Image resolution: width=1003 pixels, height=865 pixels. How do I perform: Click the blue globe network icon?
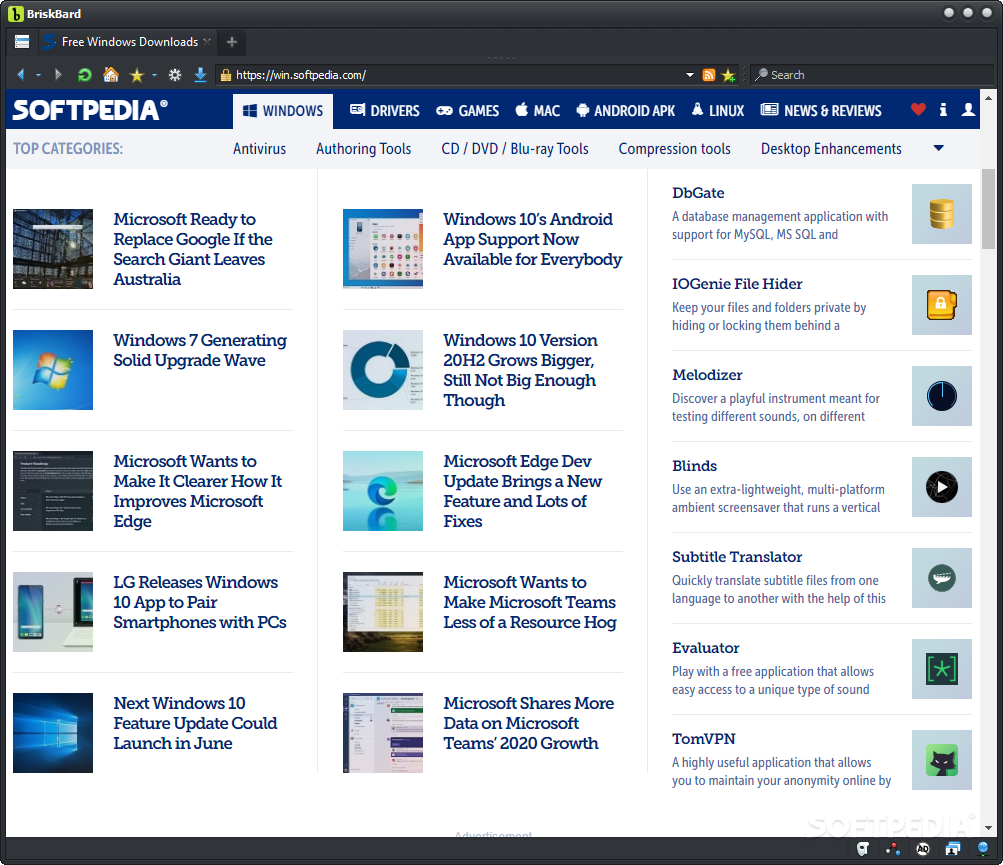pos(983,849)
